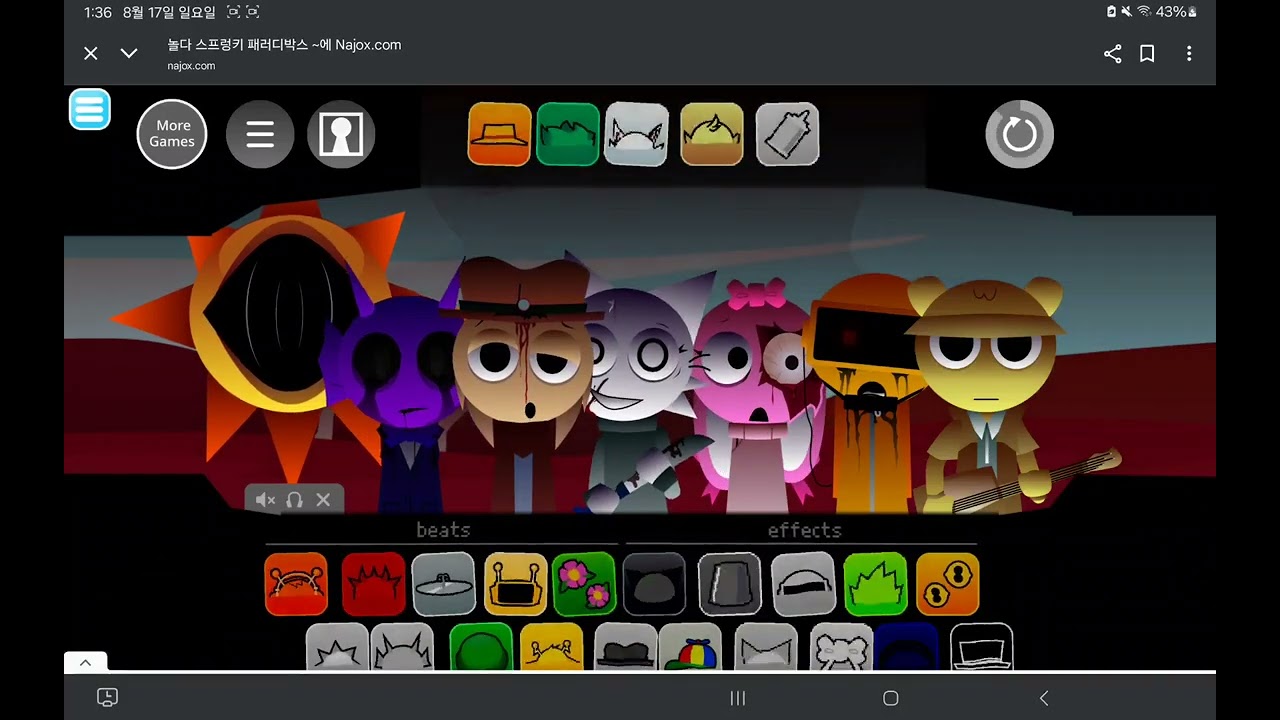Choose the dark blue sound icon

(x=908, y=646)
